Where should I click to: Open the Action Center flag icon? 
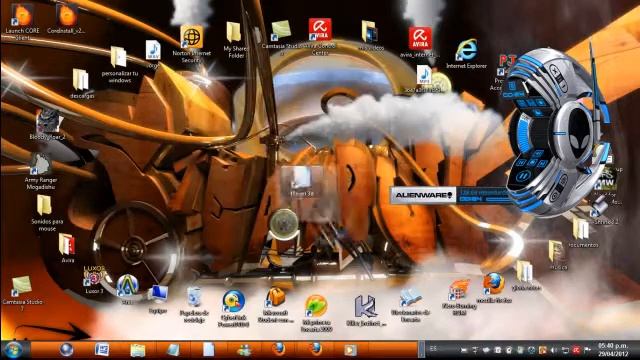(587, 350)
